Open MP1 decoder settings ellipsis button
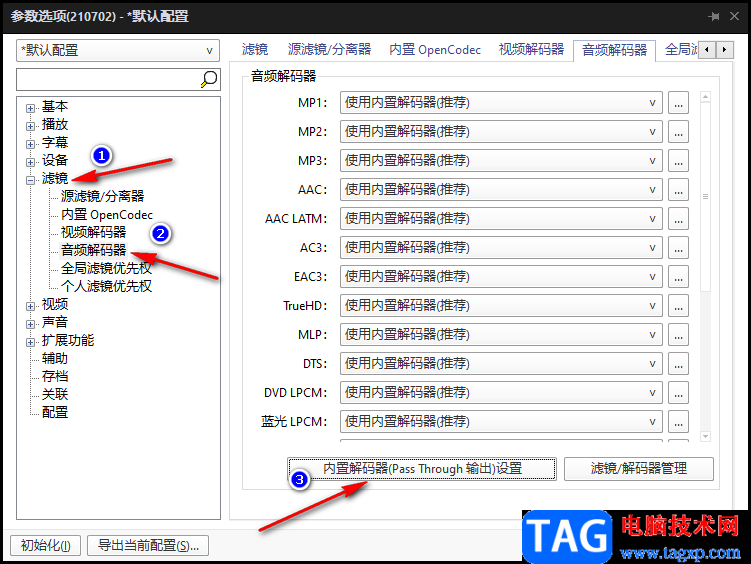The image size is (751, 564). click(x=678, y=103)
